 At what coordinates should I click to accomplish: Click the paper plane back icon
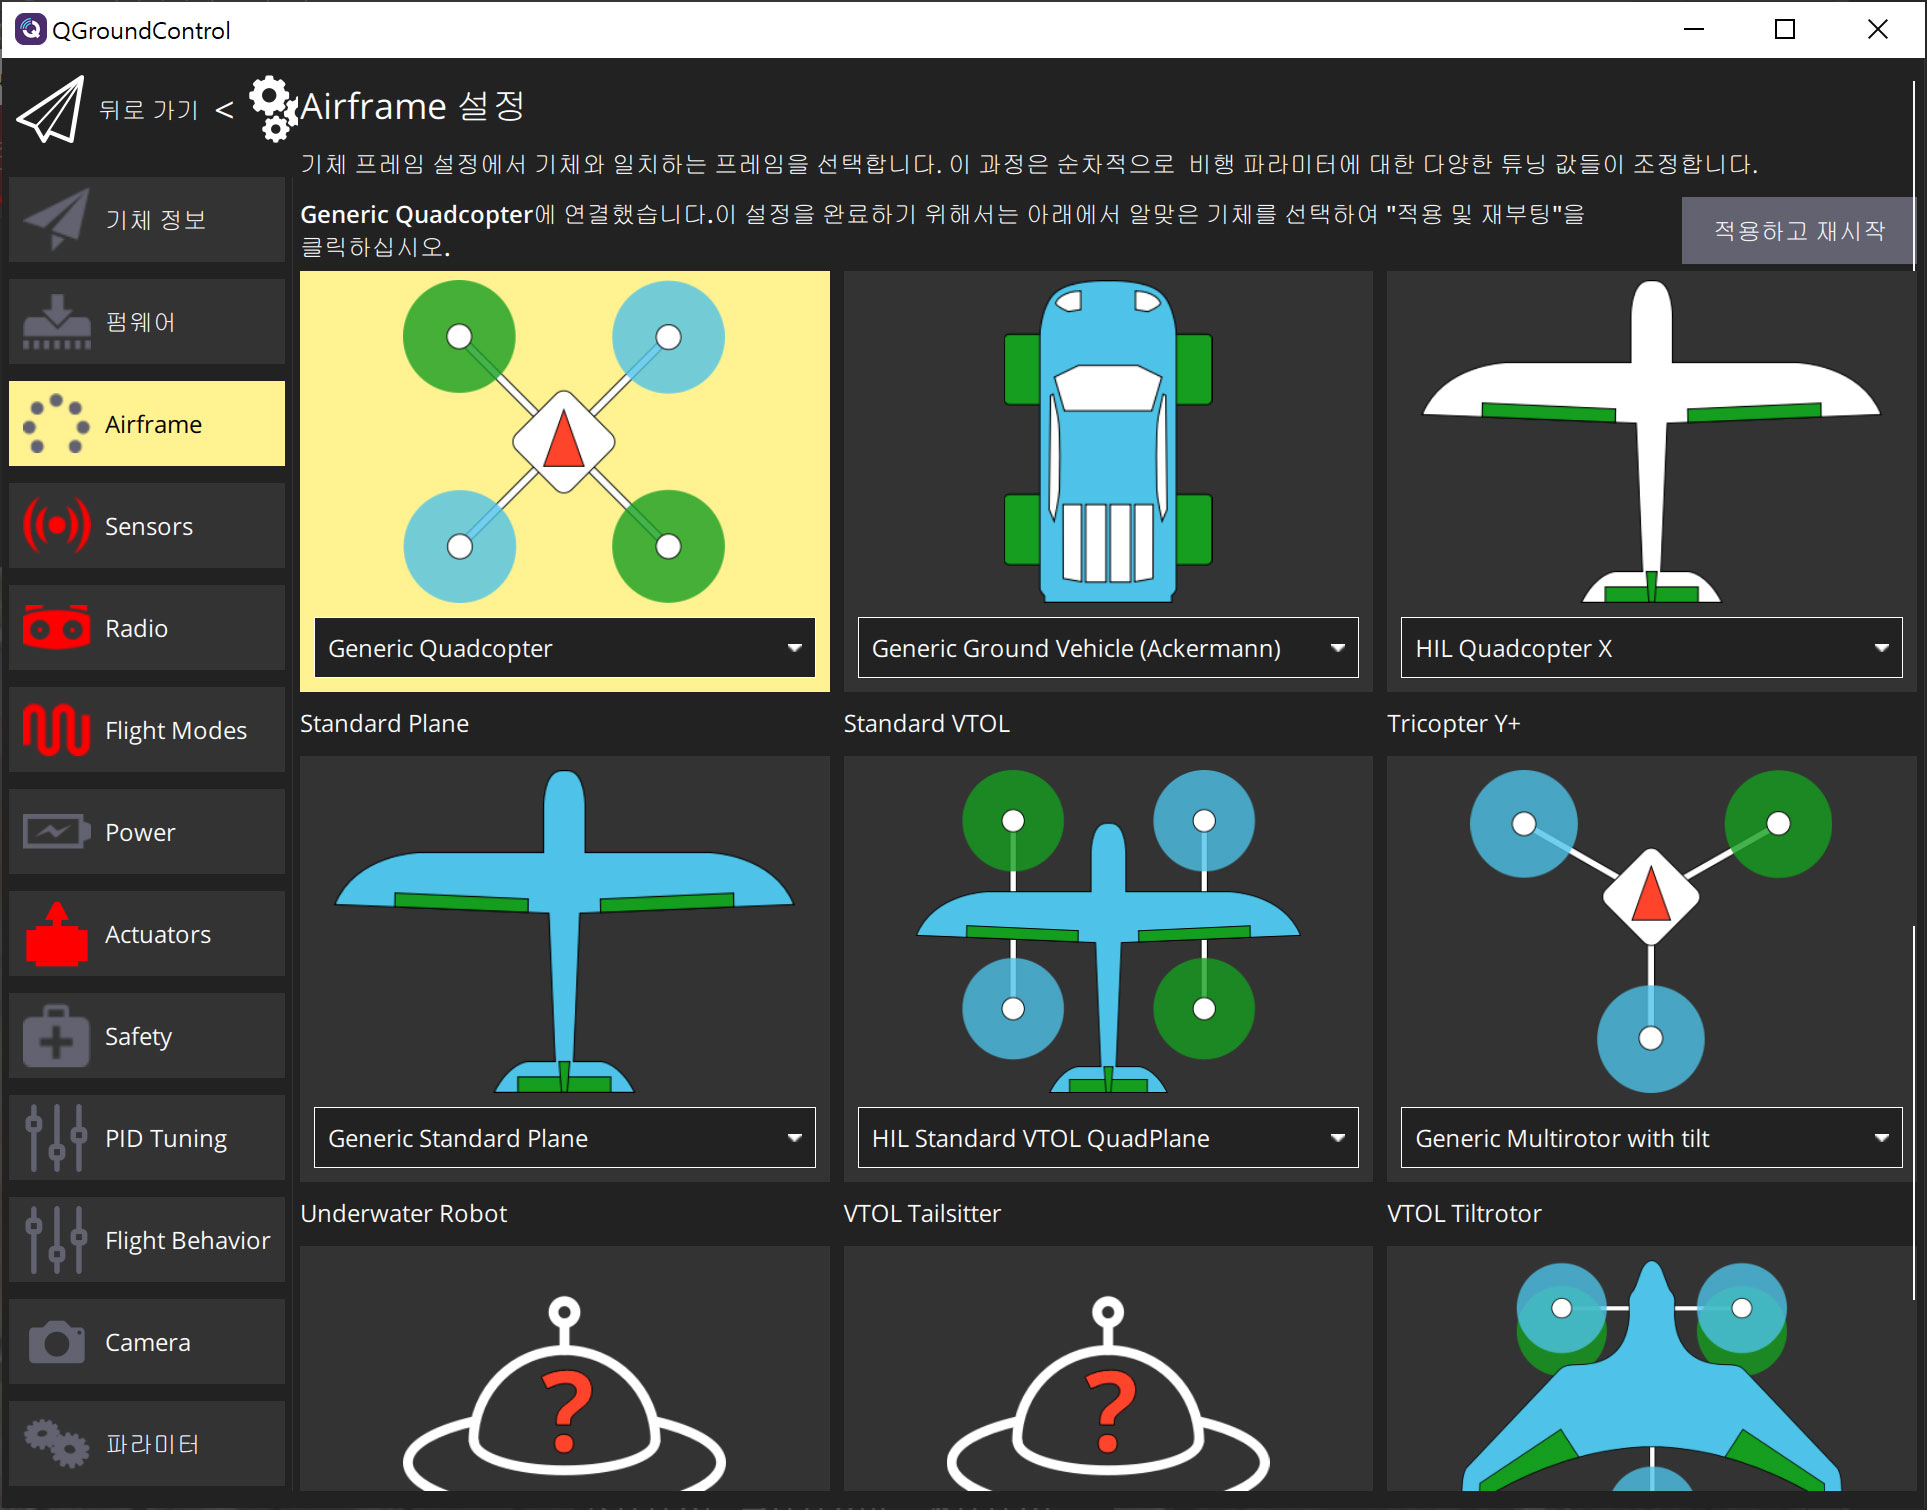click(50, 110)
